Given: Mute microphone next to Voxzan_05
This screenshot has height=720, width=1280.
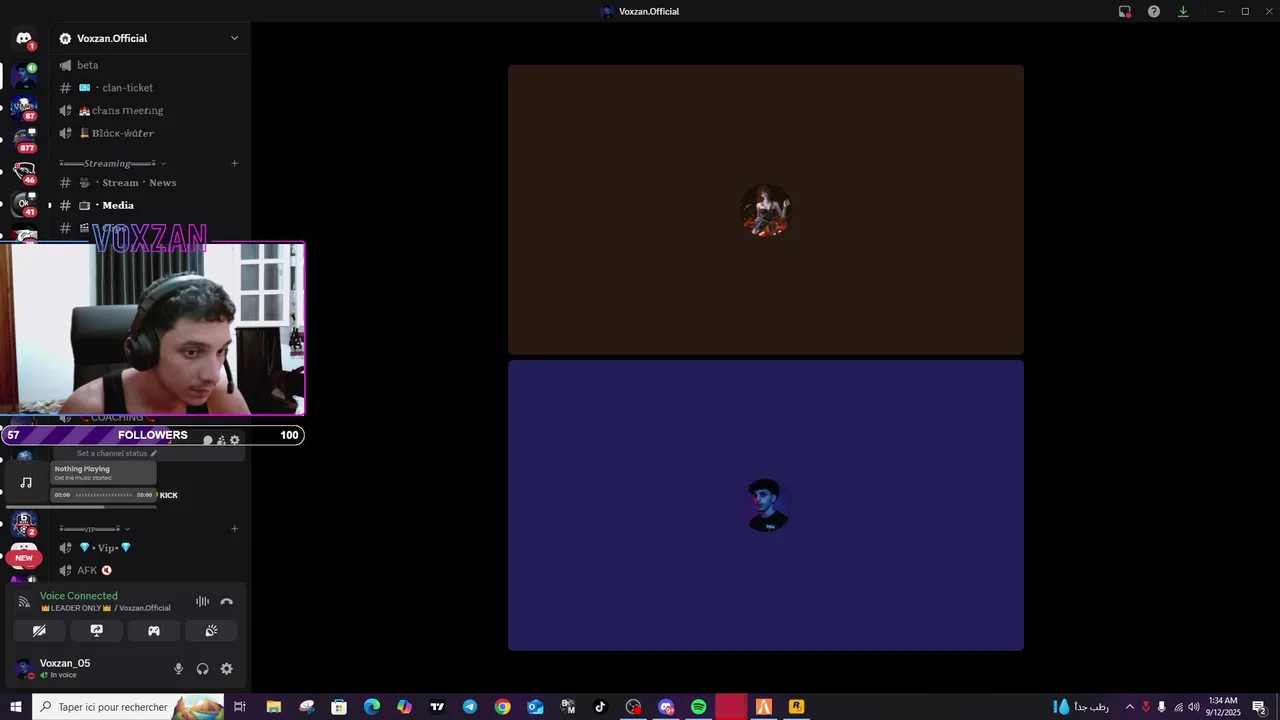Looking at the screenshot, I should tap(179, 669).
